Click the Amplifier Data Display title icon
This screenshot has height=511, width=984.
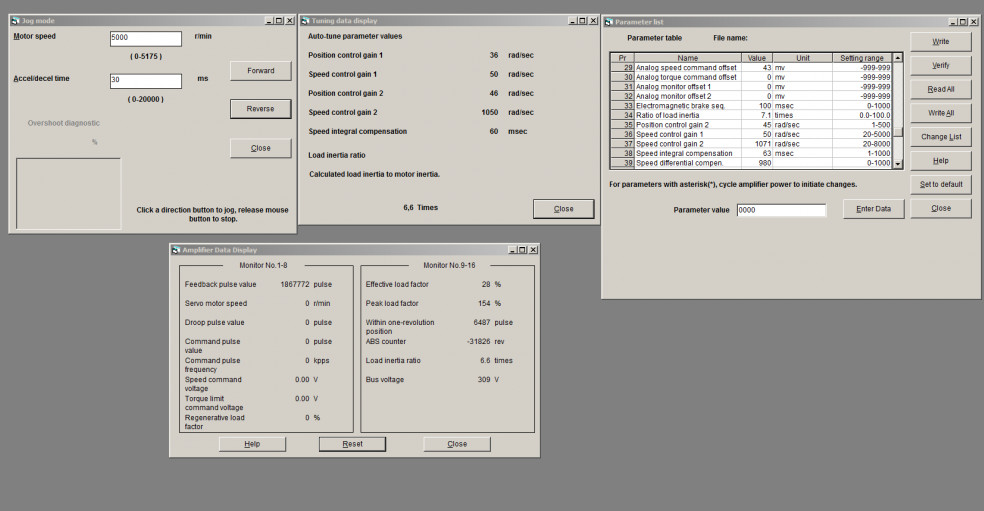[x=176, y=250]
